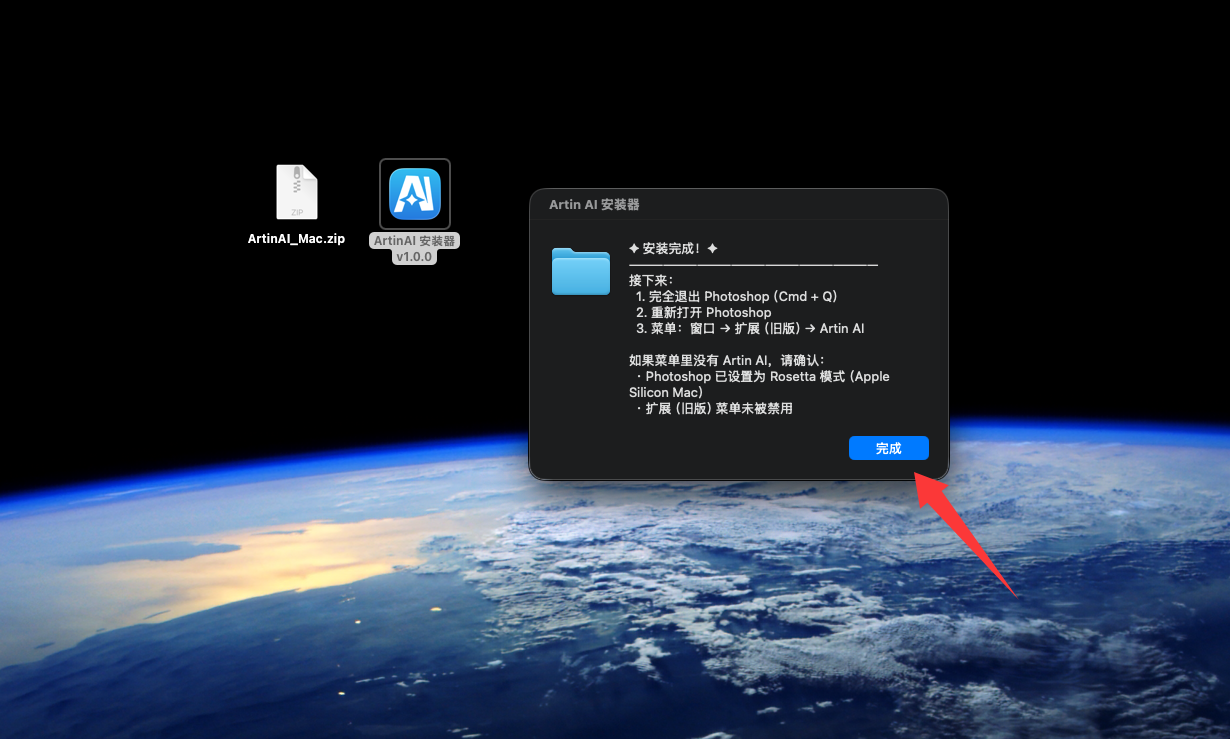Click the 扩展 (旧版) 菜单未被禁用 line

(714, 408)
